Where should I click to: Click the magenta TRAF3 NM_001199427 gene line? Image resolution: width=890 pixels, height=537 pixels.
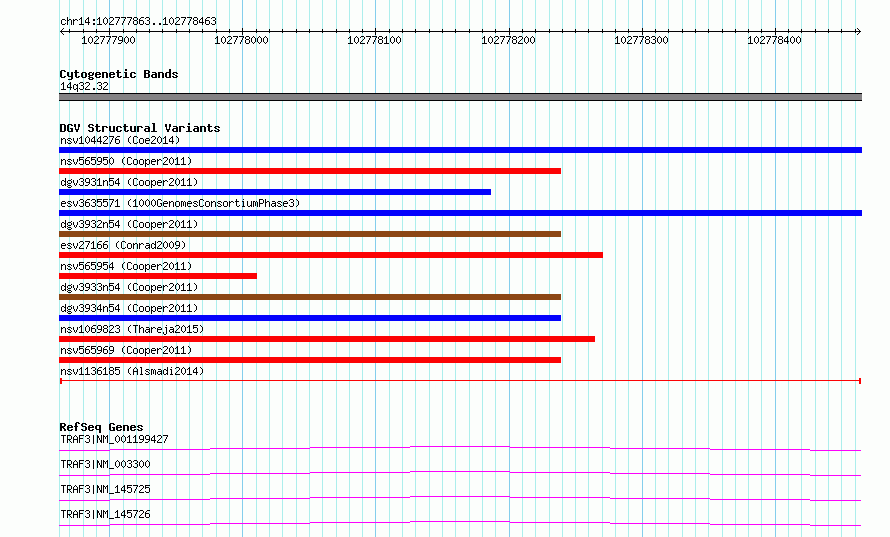(460, 448)
